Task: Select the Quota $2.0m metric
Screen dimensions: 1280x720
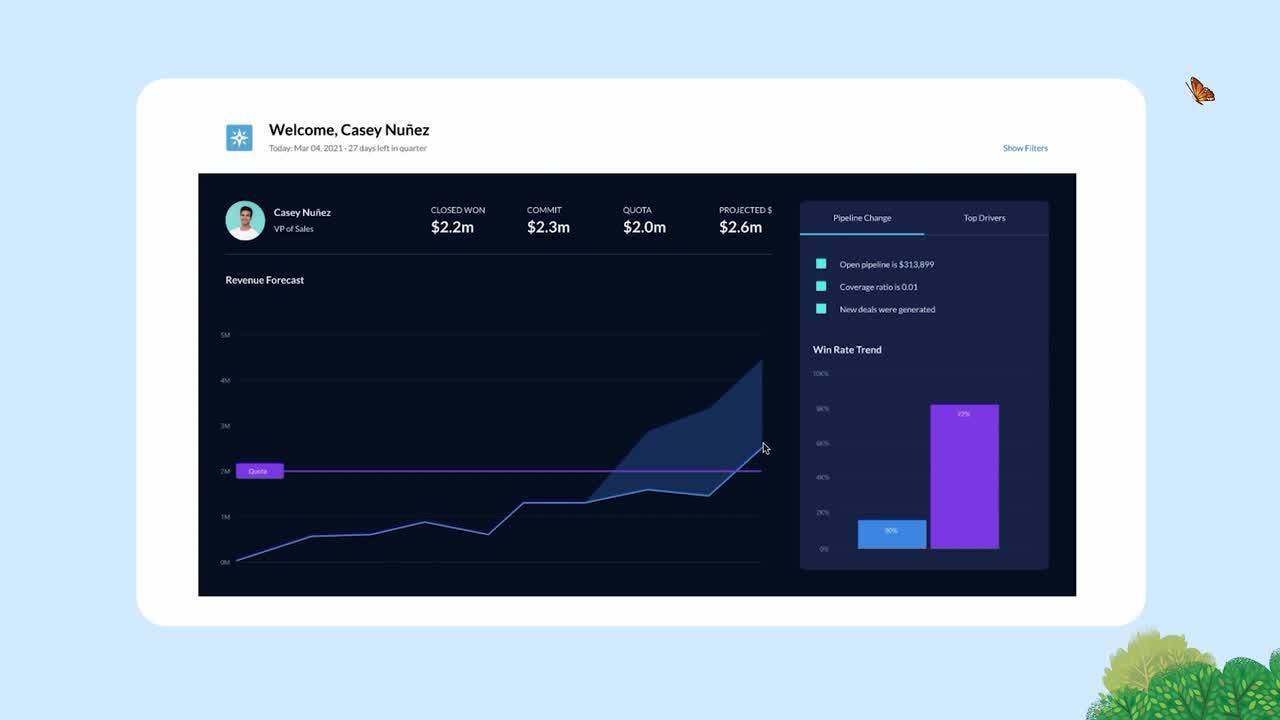Action: [x=641, y=221]
